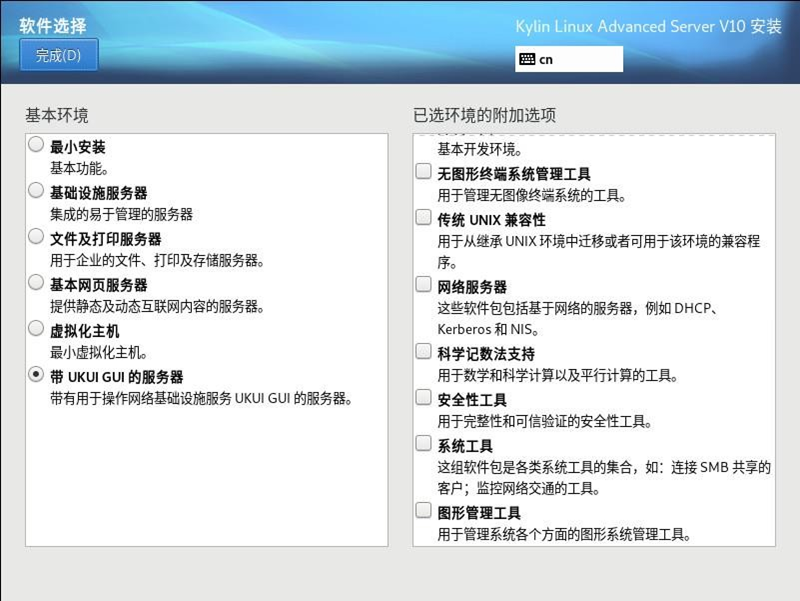This screenshot has height=601, width=800.
Task: Click the description 用于数学和科学计算以及平行计算的工具。
Action: coord(558,375)
